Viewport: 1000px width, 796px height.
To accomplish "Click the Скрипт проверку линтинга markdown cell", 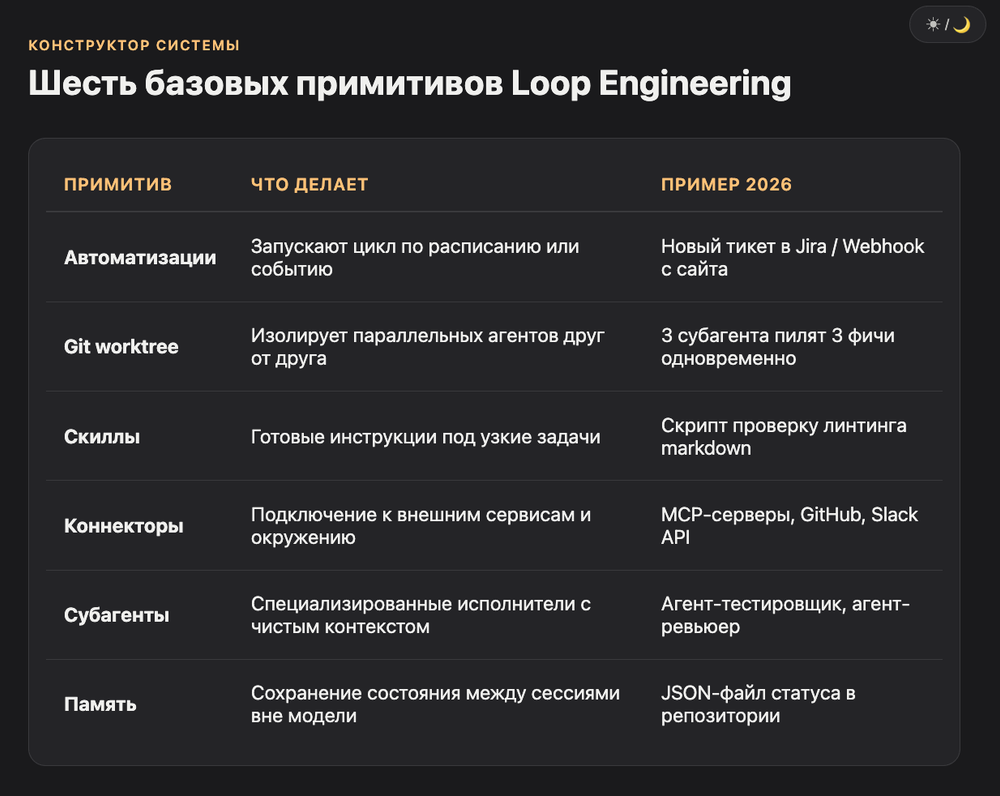I will coord(784,436).
